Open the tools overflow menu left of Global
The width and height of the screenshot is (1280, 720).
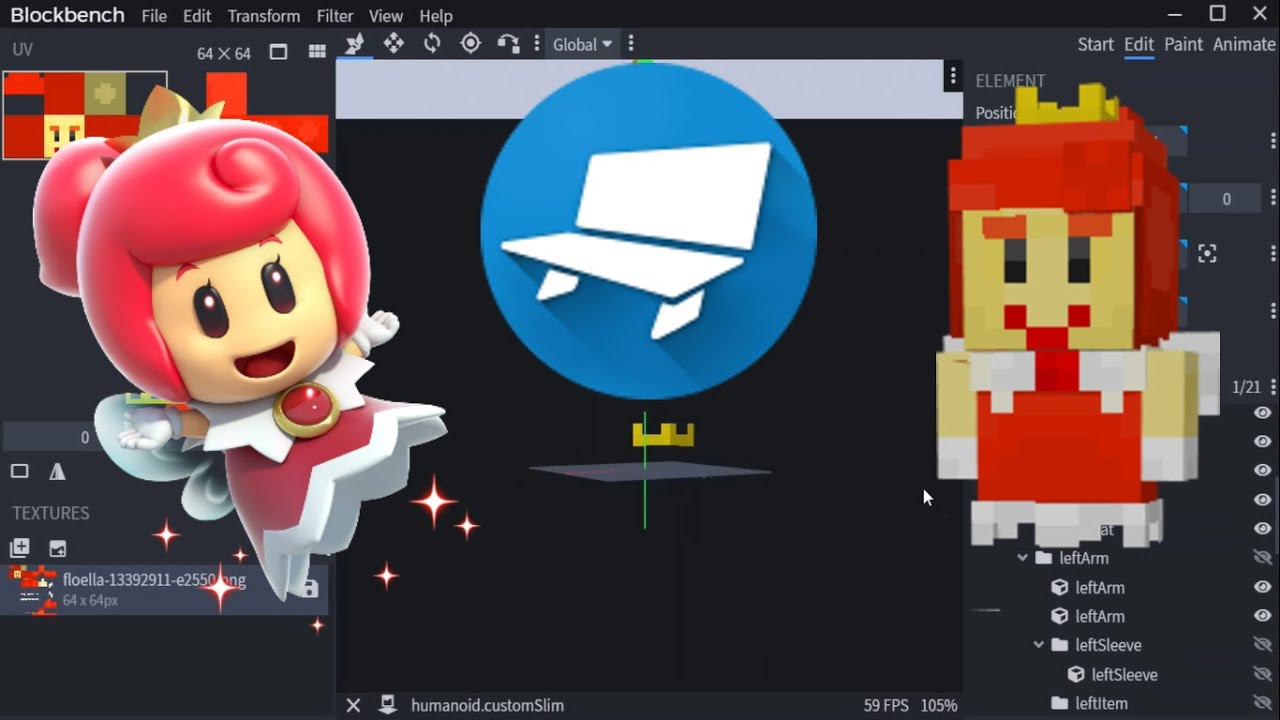(537, 44)
